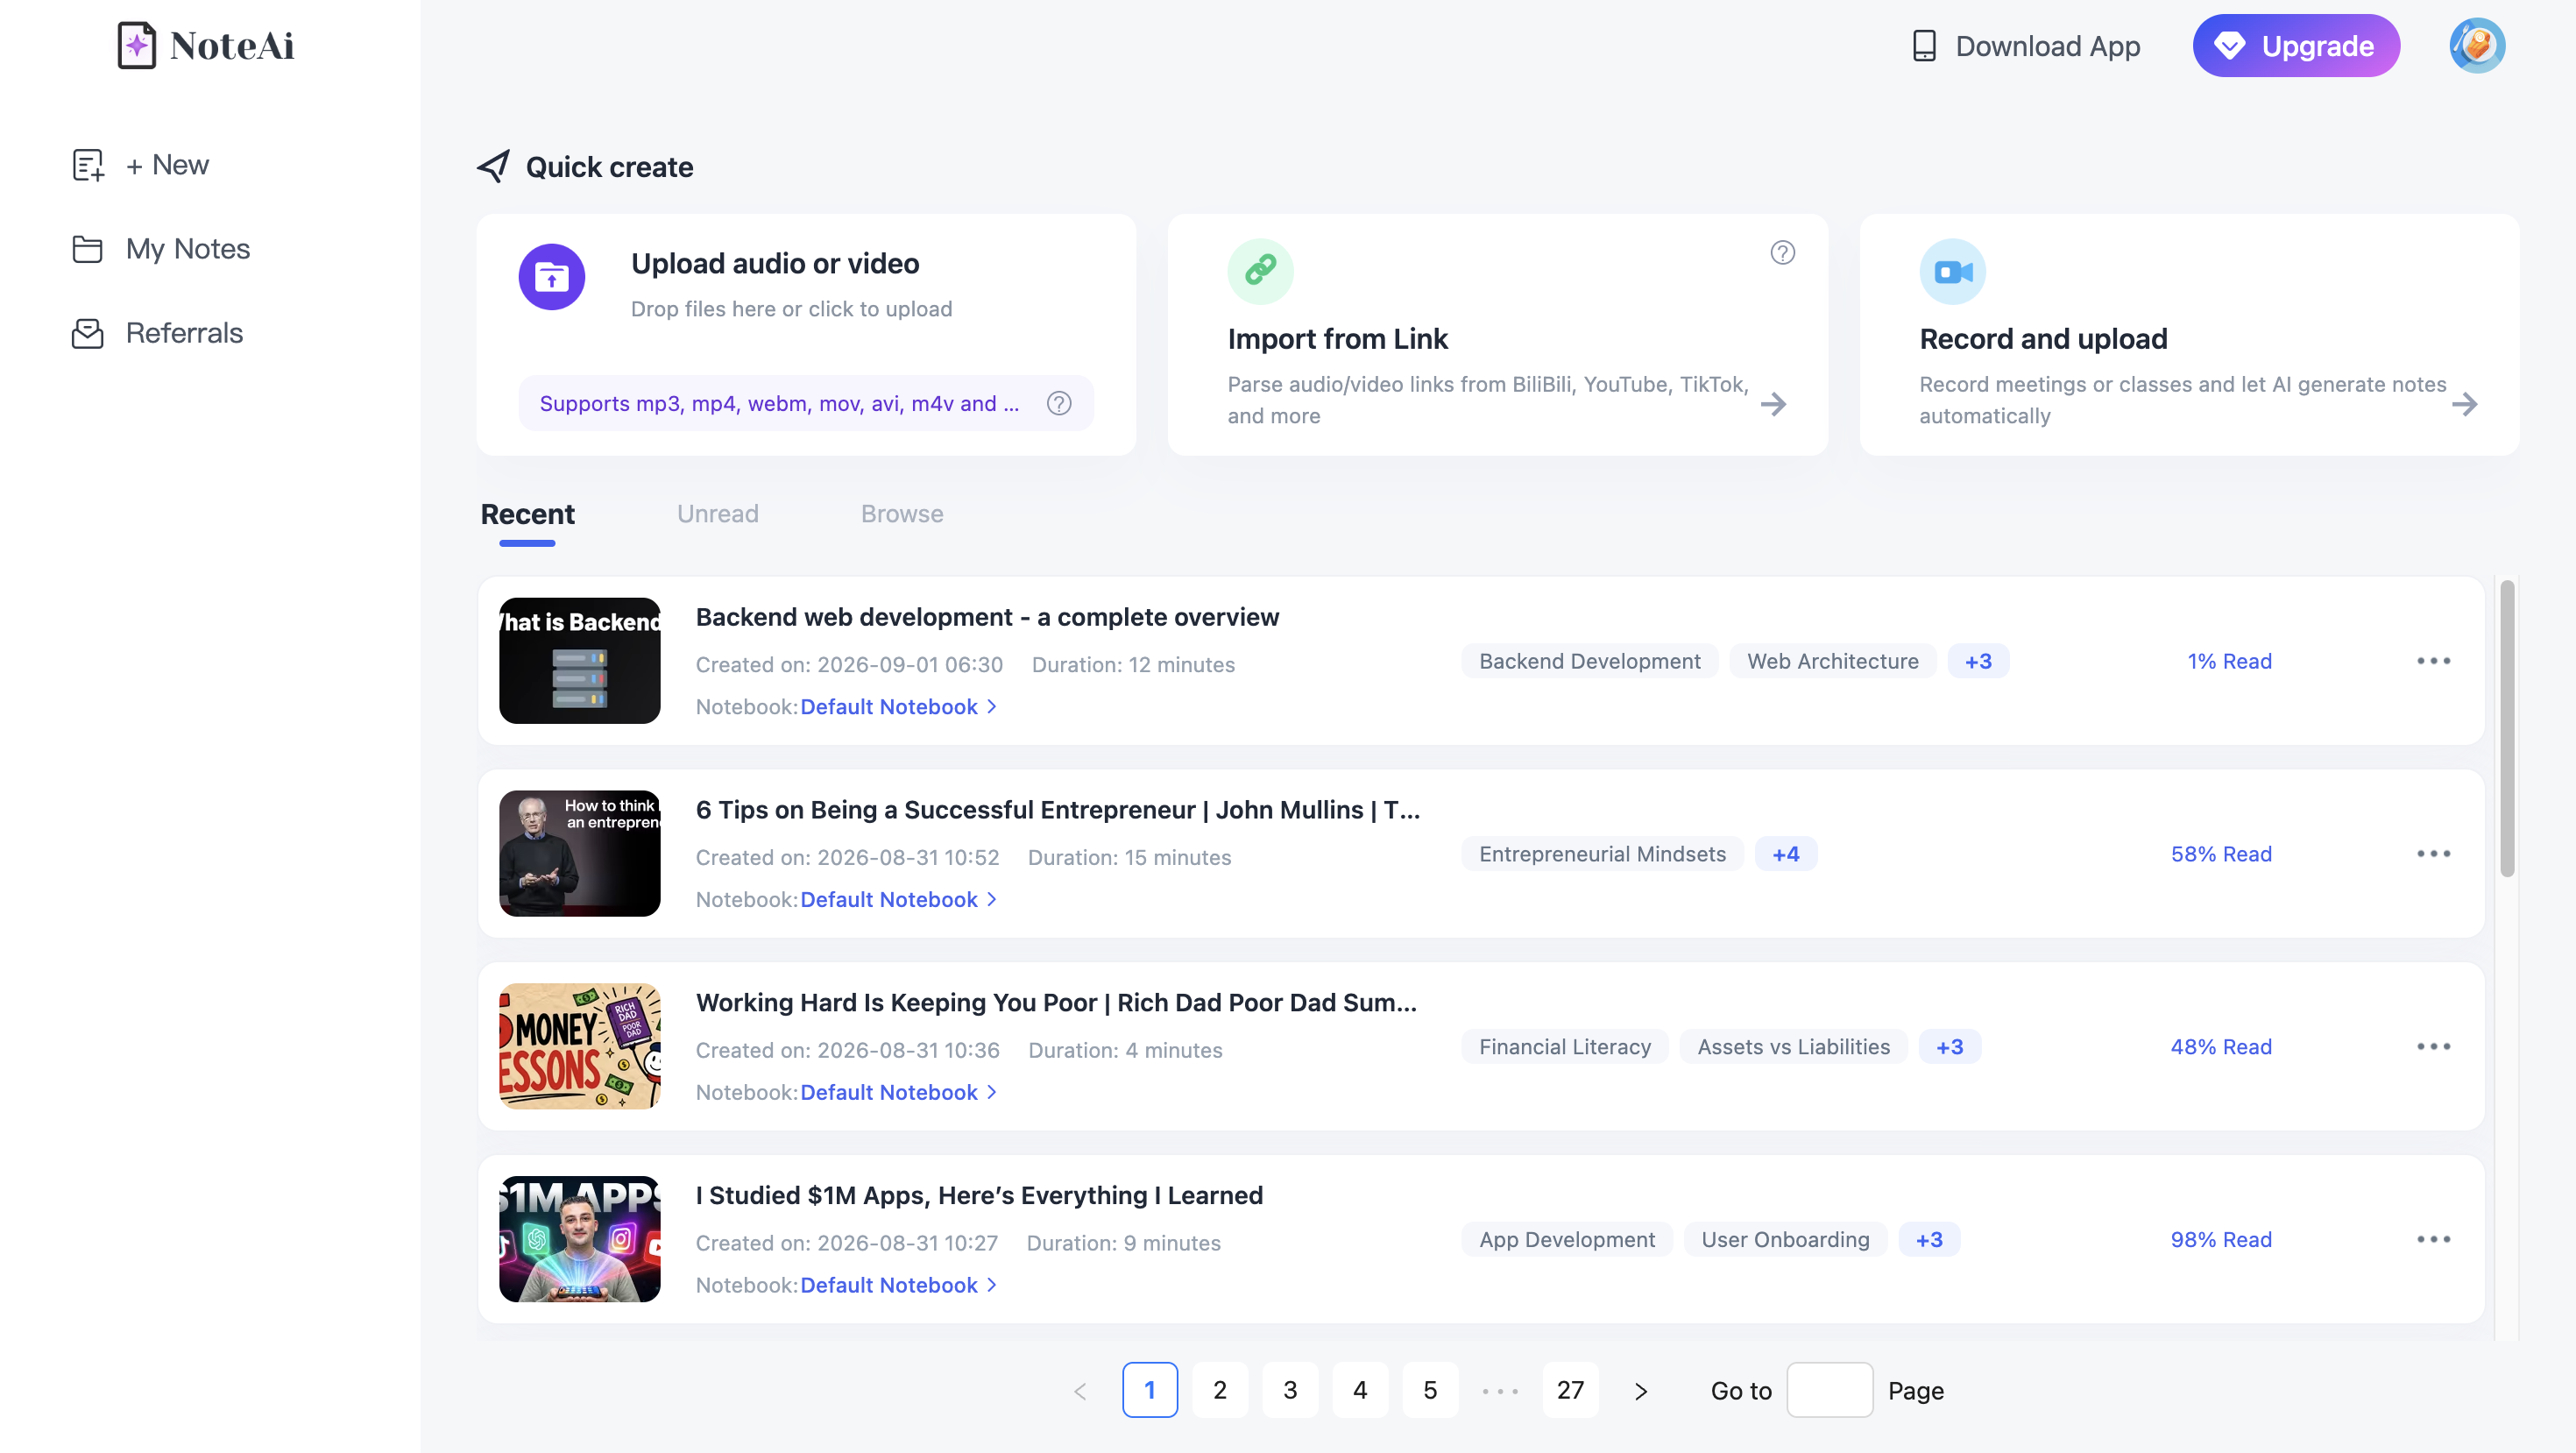Open 'I Studied $1M Apps' note title
Viewport: 2576px width, 1453px height.
(x=979, y=1196)
